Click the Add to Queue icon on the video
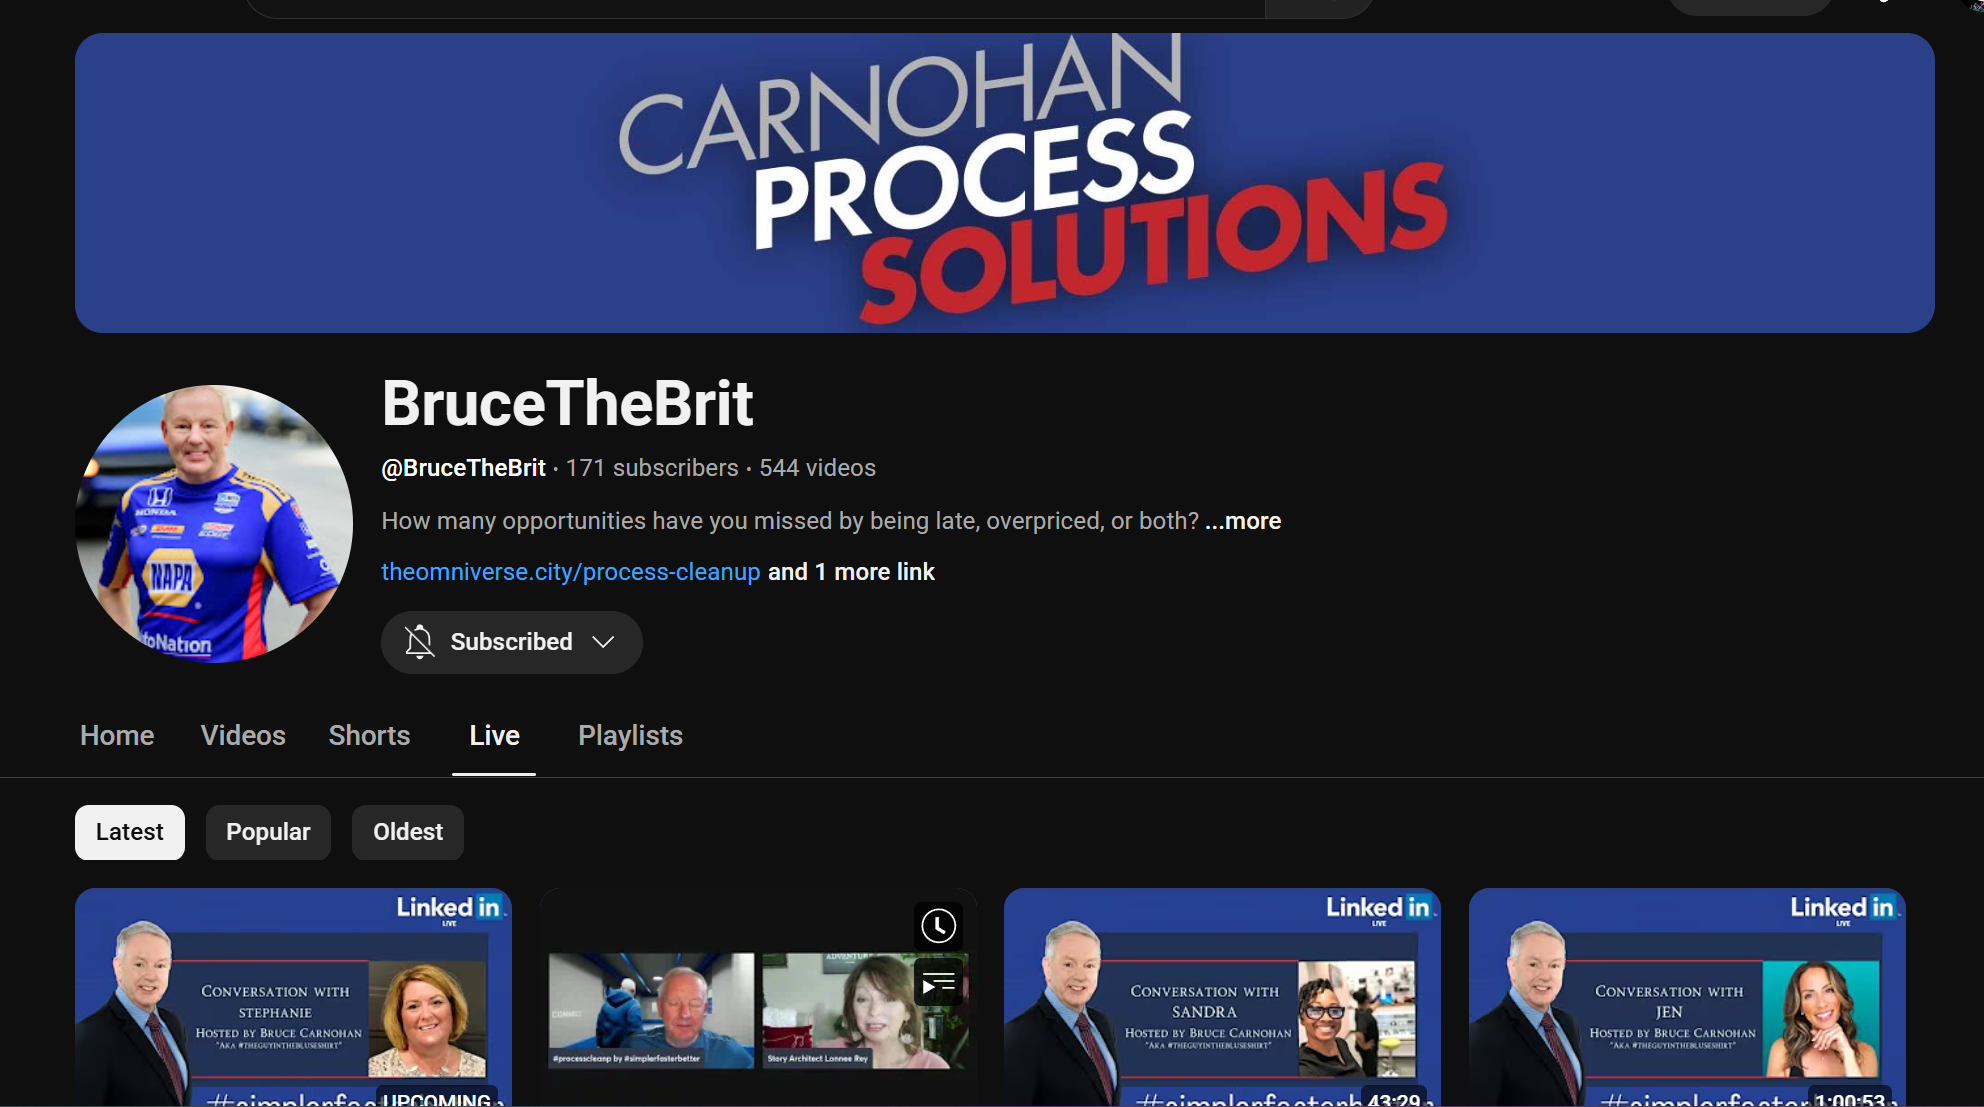 (938, 985)
